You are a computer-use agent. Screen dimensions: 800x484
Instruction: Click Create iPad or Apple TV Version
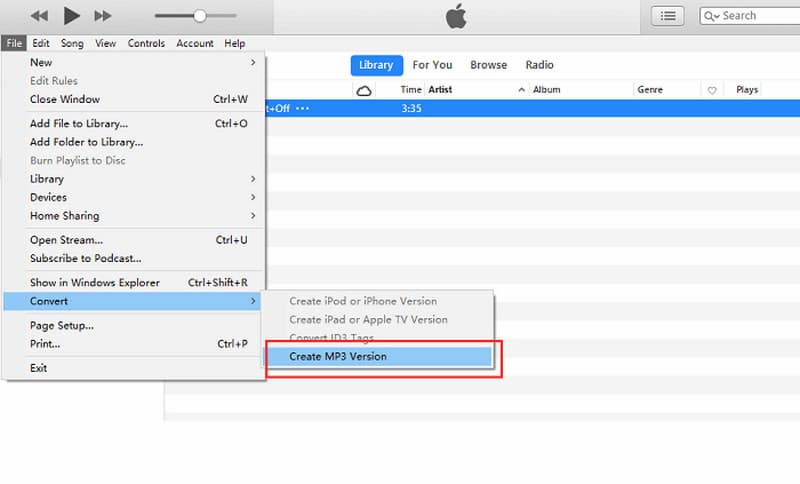pyautogui.click(x=379, y=320)
